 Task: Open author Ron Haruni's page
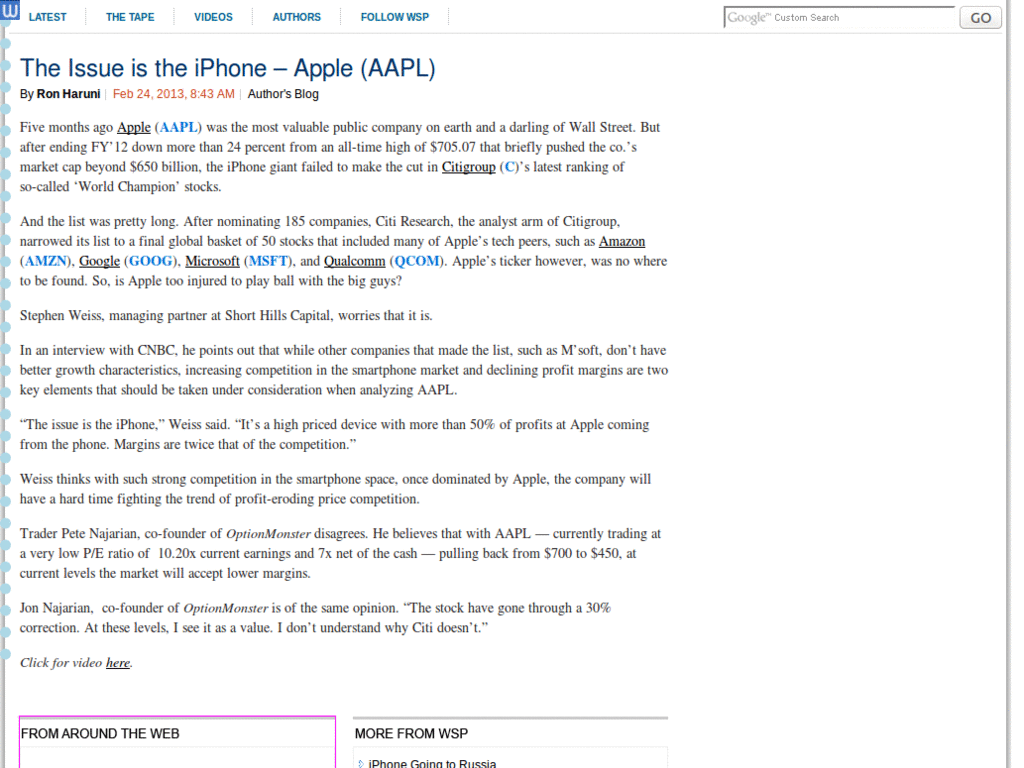[x=68, y=94]
